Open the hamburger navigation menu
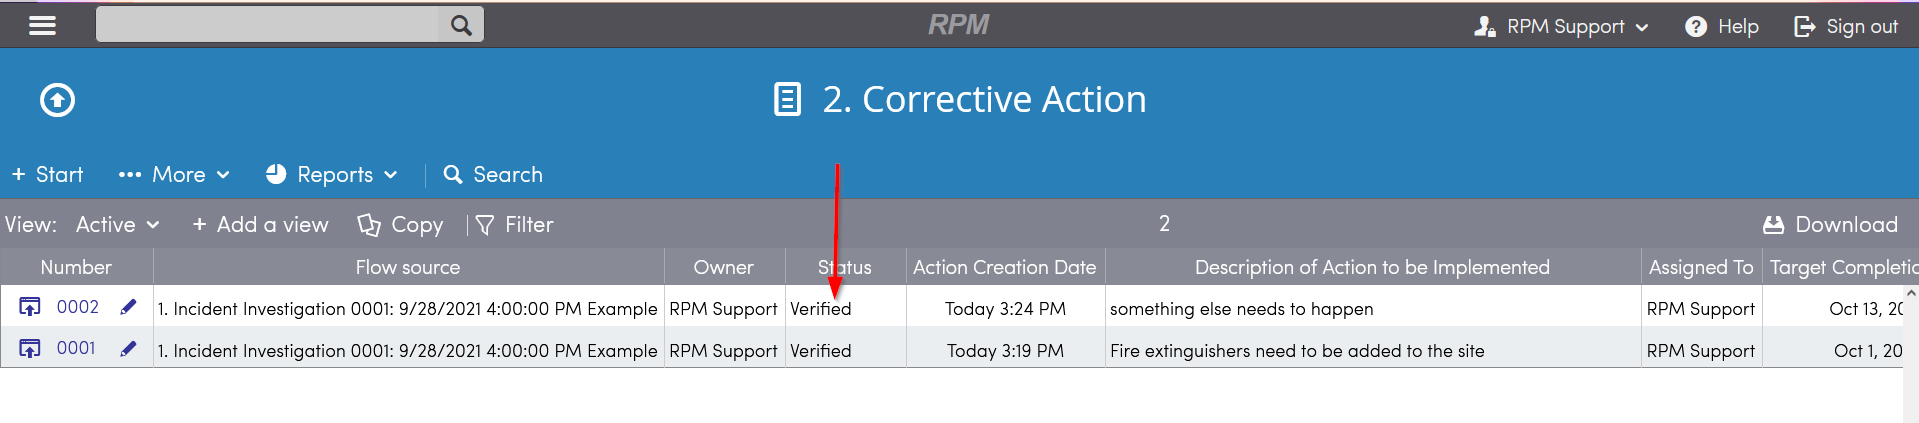This screenshot has height=423, width=1919. (42, 25)
